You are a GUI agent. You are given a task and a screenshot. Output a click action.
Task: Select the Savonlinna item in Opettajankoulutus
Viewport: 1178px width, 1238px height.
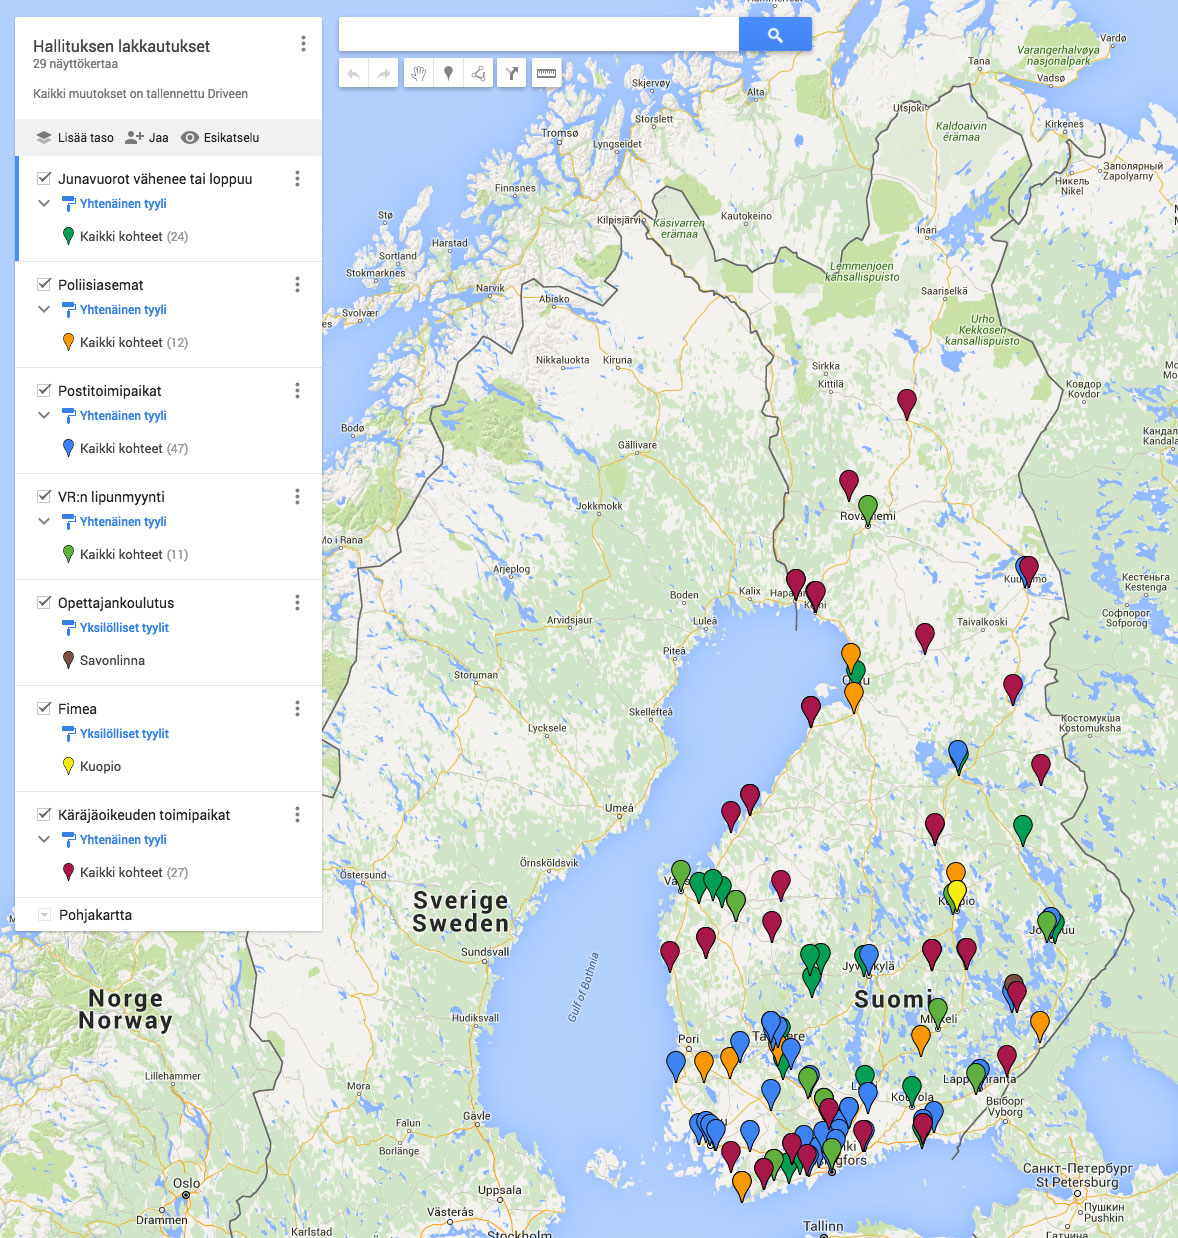(112, 661)
